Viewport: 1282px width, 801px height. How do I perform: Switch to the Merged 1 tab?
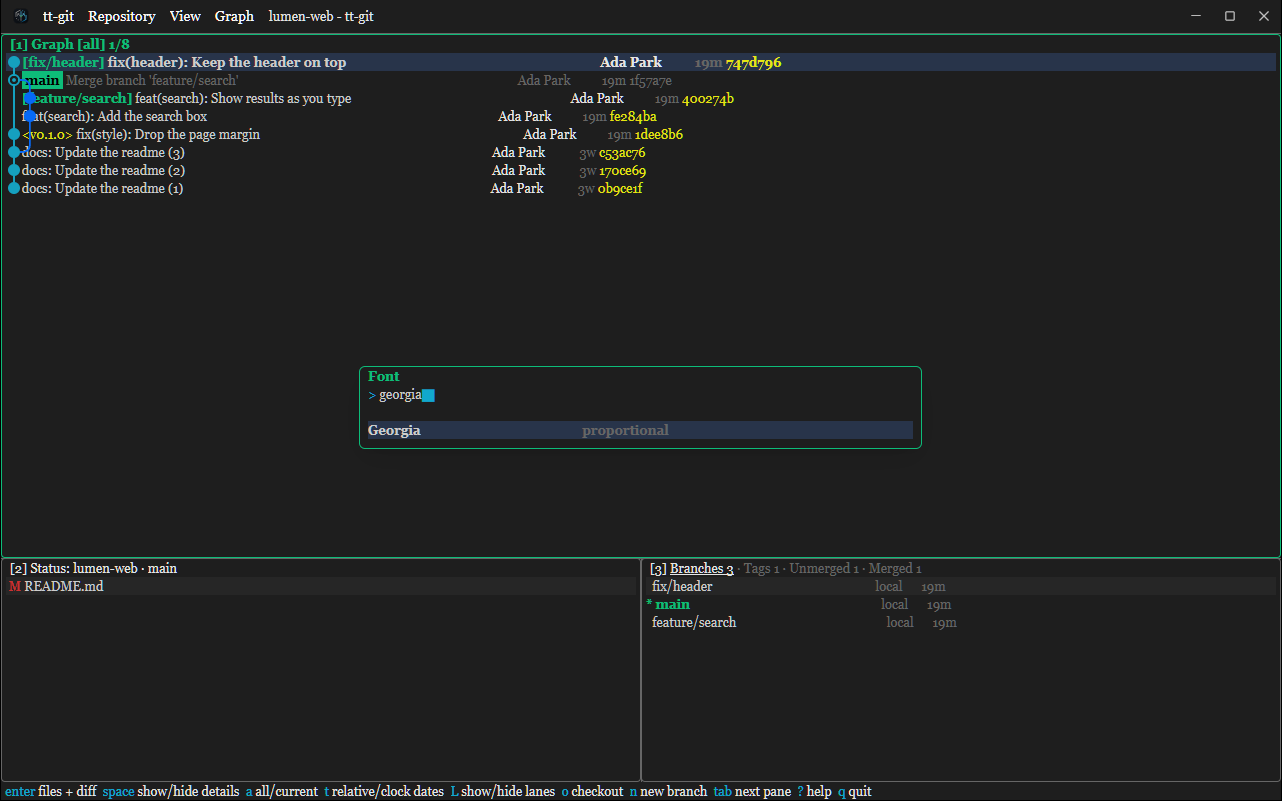pyautogui.click(x=895, y=568)
